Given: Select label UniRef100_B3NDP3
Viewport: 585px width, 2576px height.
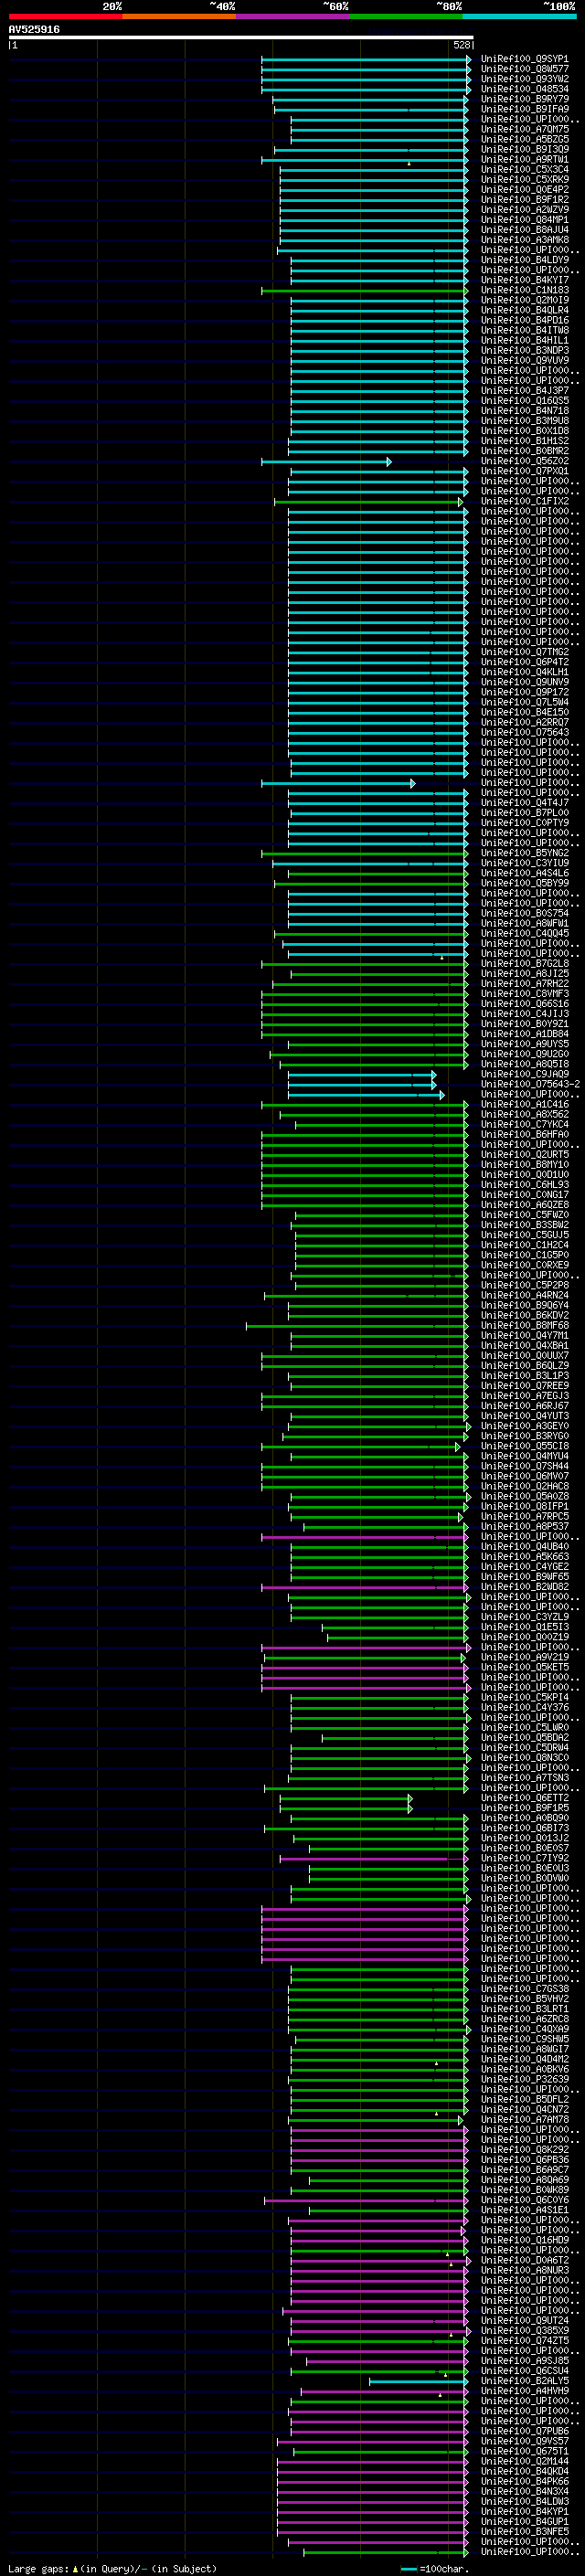Looking at the screenshot, I should tap(524, 350).
